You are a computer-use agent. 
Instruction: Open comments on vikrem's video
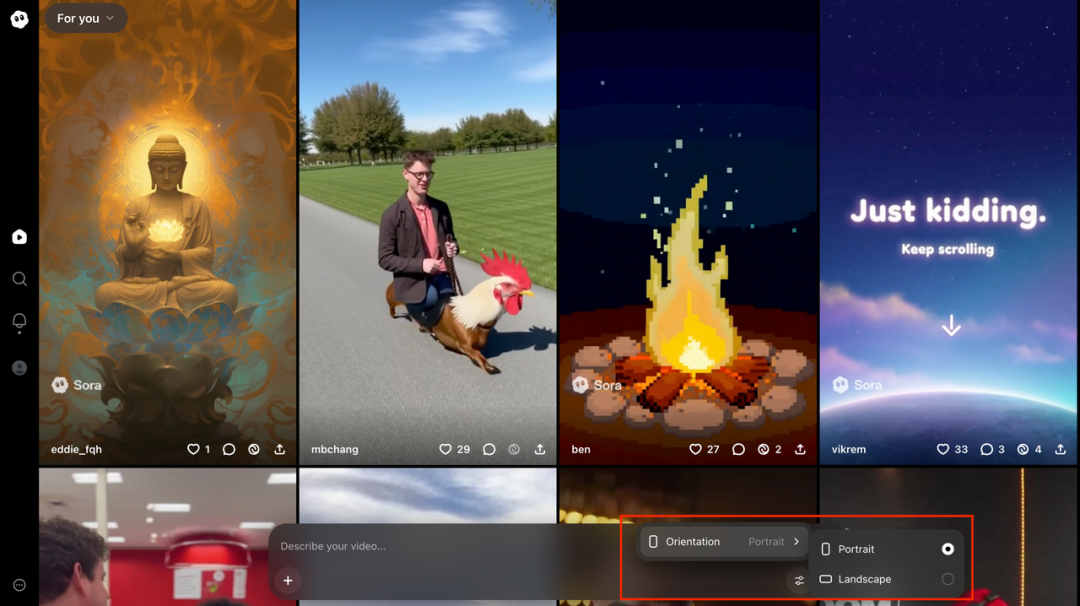(986, 450)
